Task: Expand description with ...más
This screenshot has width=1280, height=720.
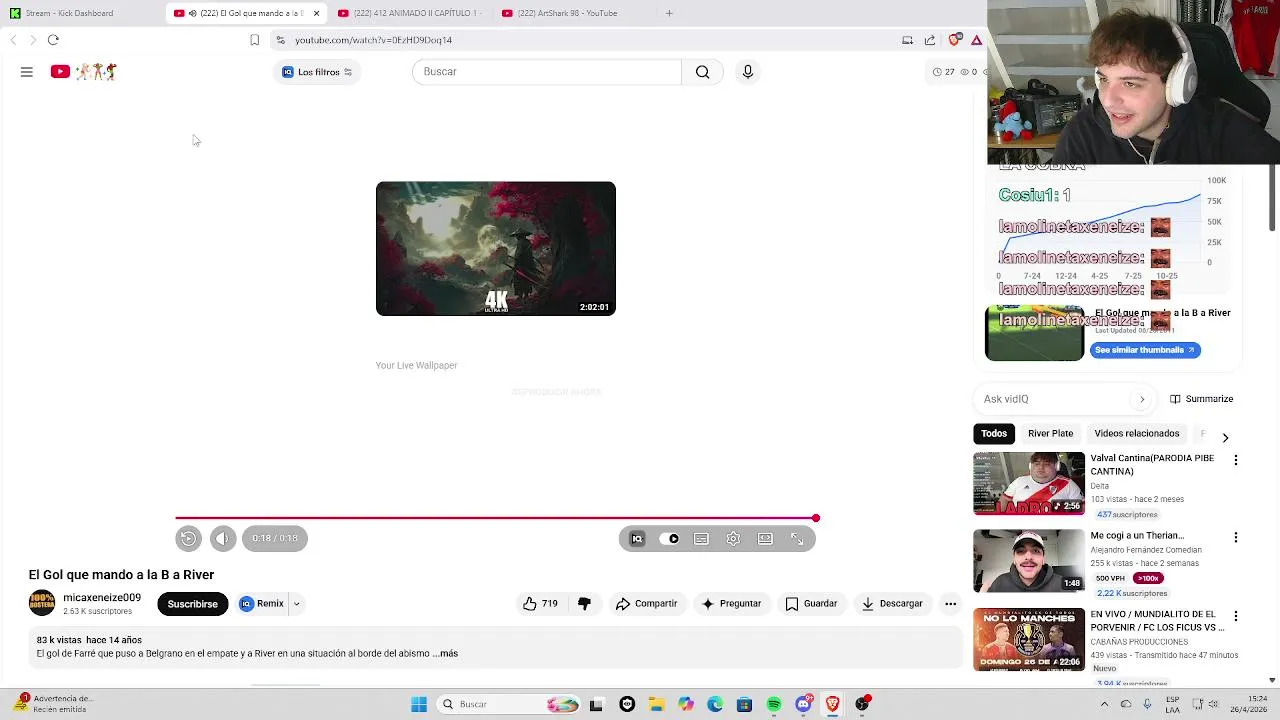Action: (x=445, y=654)
